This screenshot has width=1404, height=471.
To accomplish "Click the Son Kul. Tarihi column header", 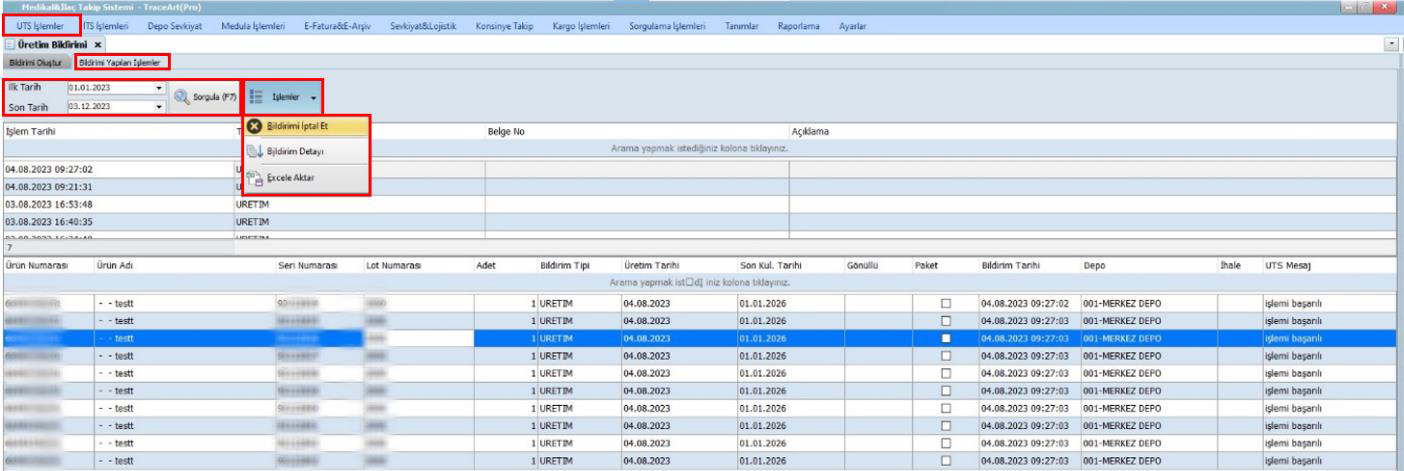I will click(771, 265).
